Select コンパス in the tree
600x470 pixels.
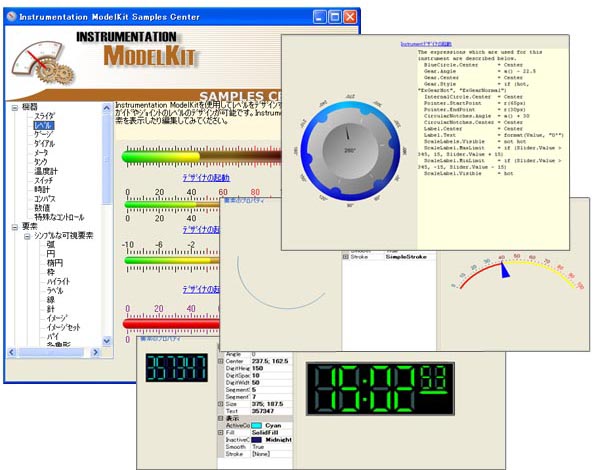[45, 199]
